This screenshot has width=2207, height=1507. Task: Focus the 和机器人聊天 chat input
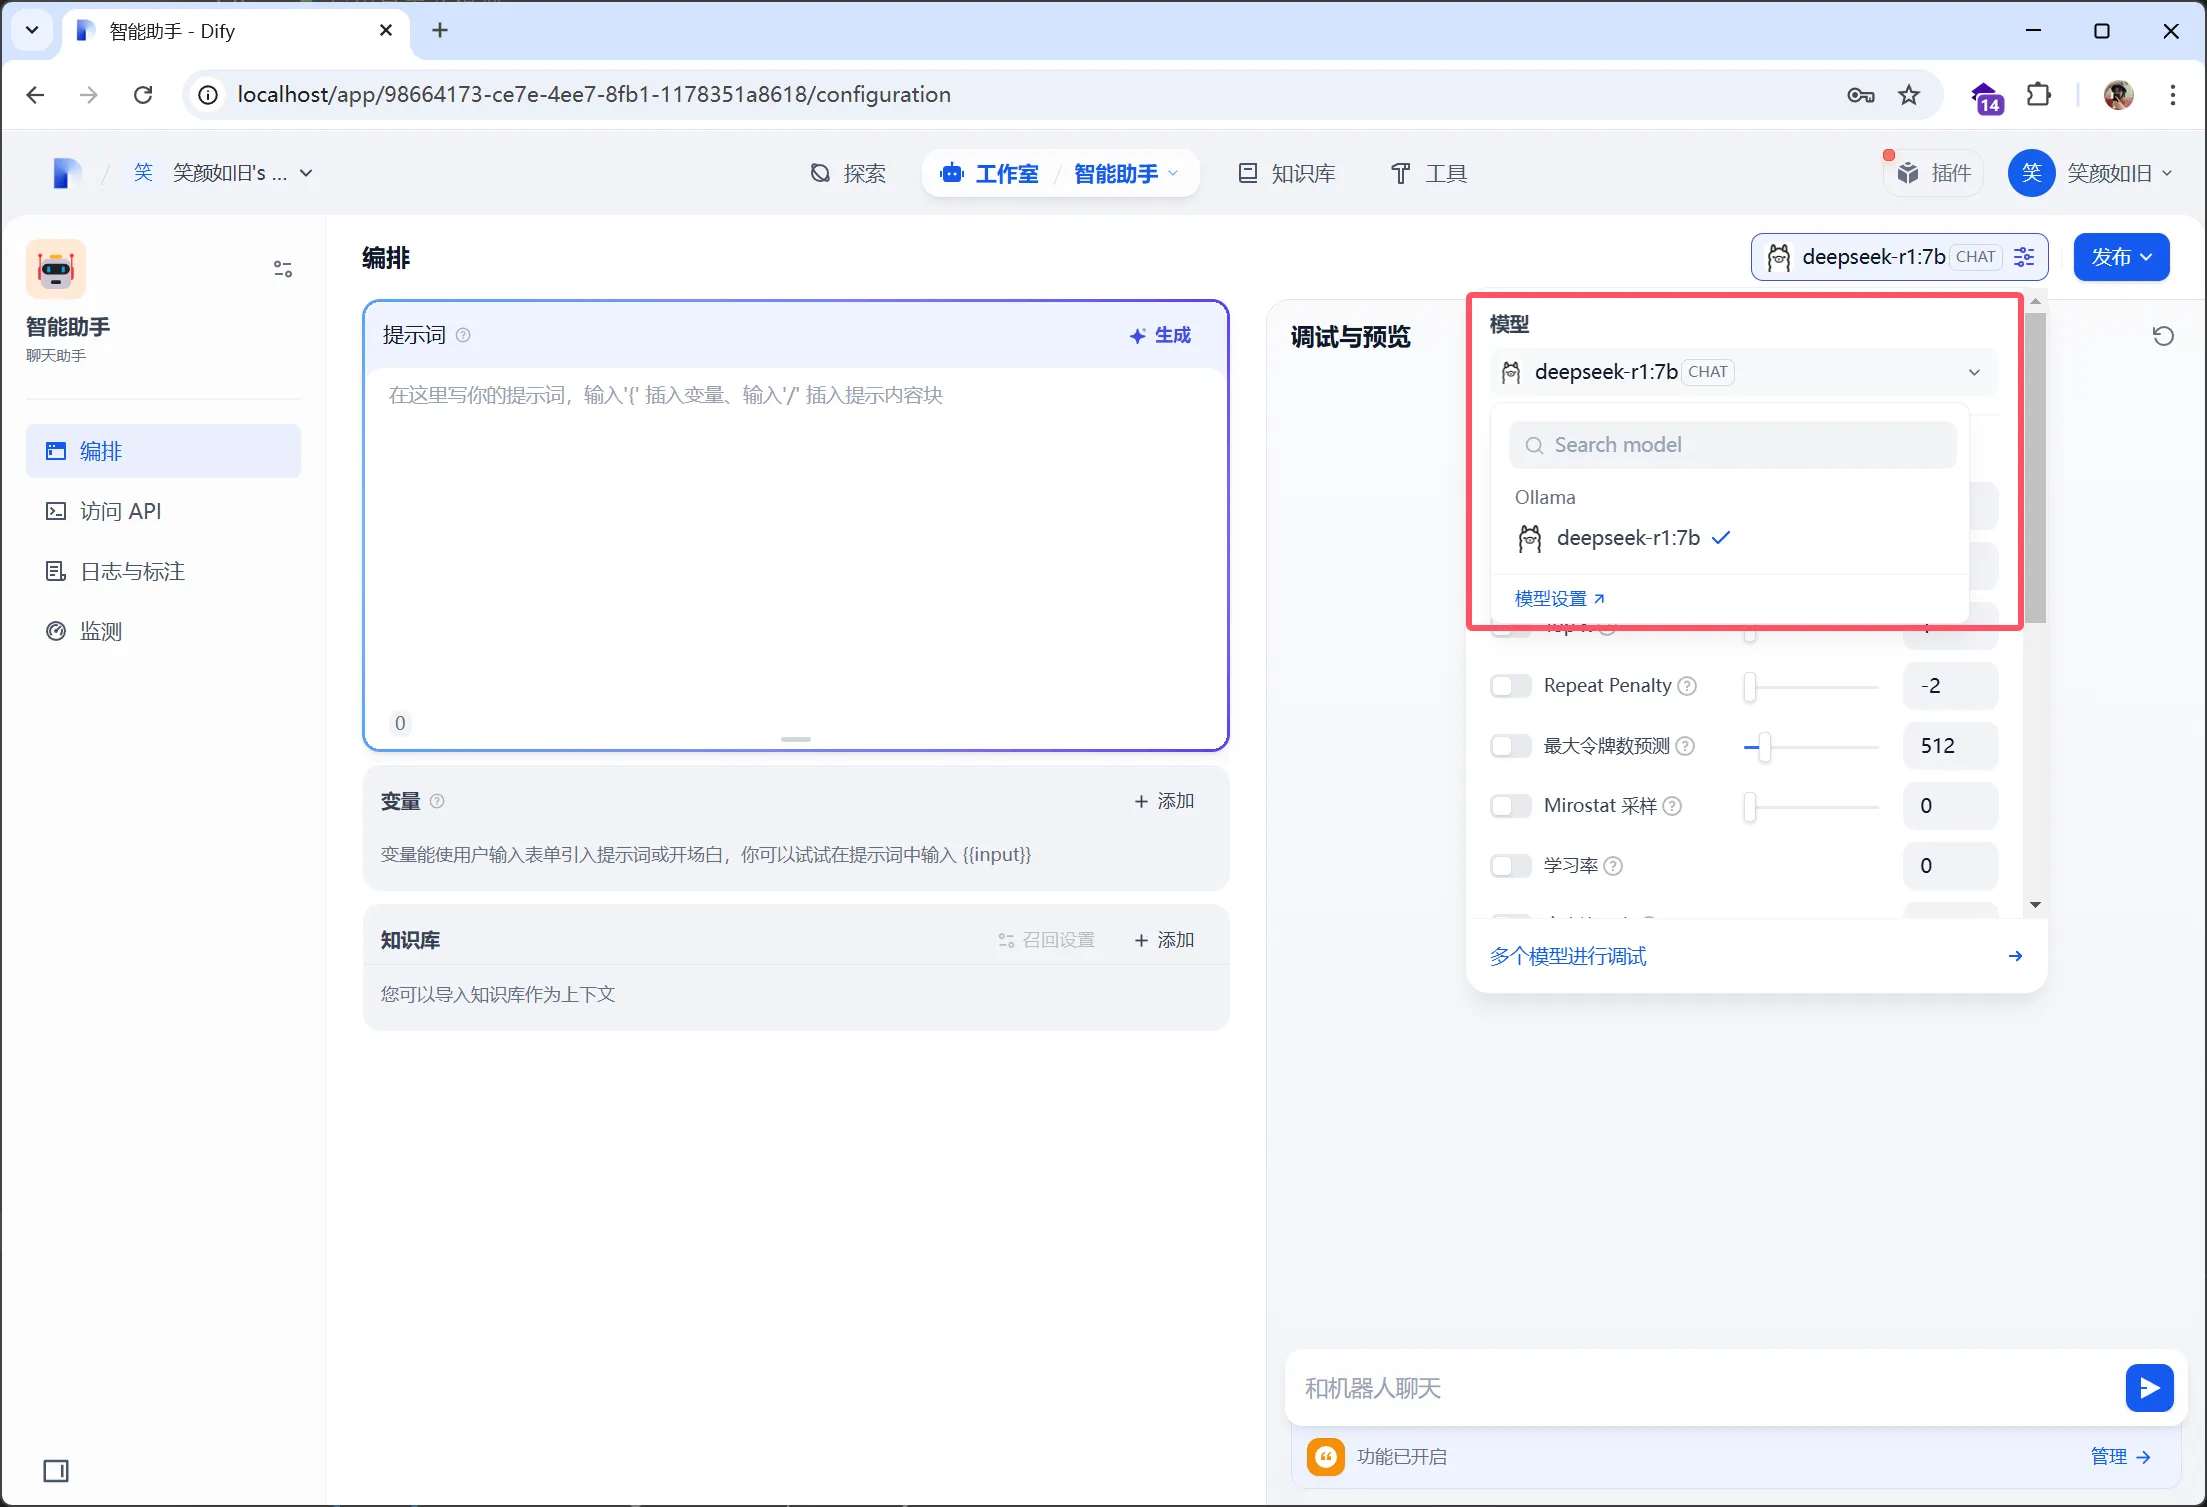tap(1704, 1388)
